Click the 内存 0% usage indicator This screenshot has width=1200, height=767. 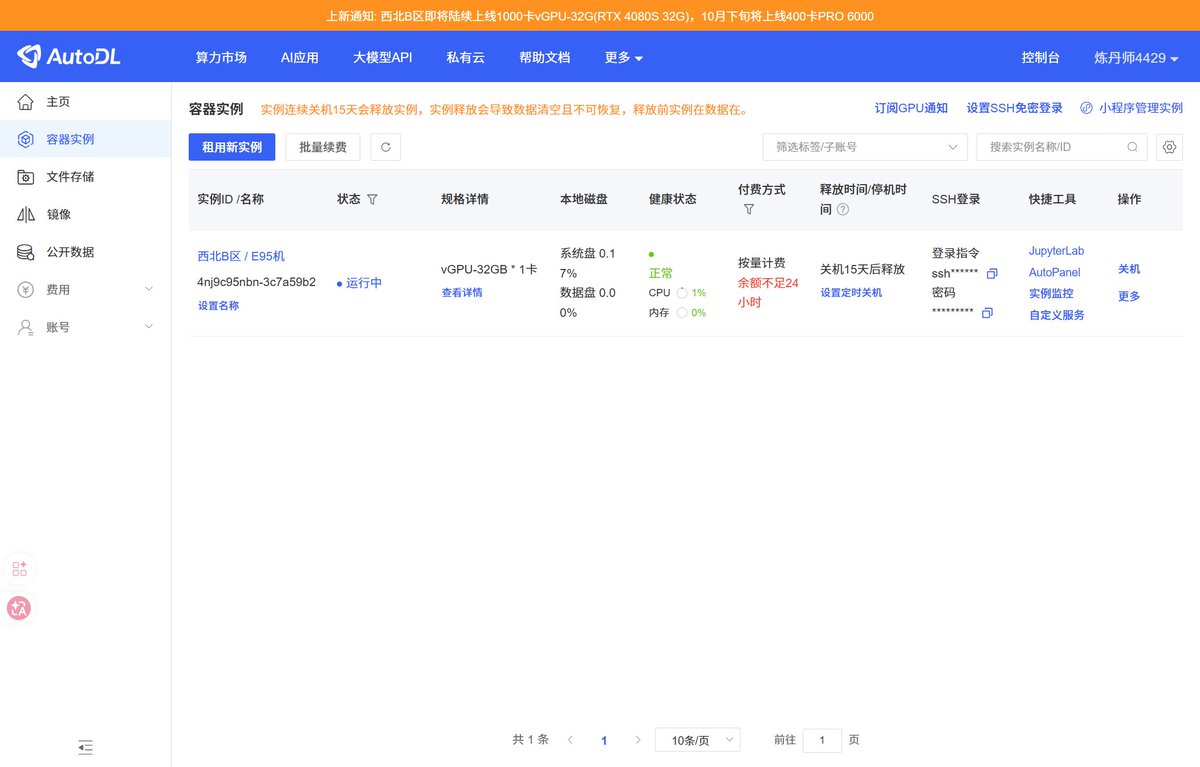[677, 313]
